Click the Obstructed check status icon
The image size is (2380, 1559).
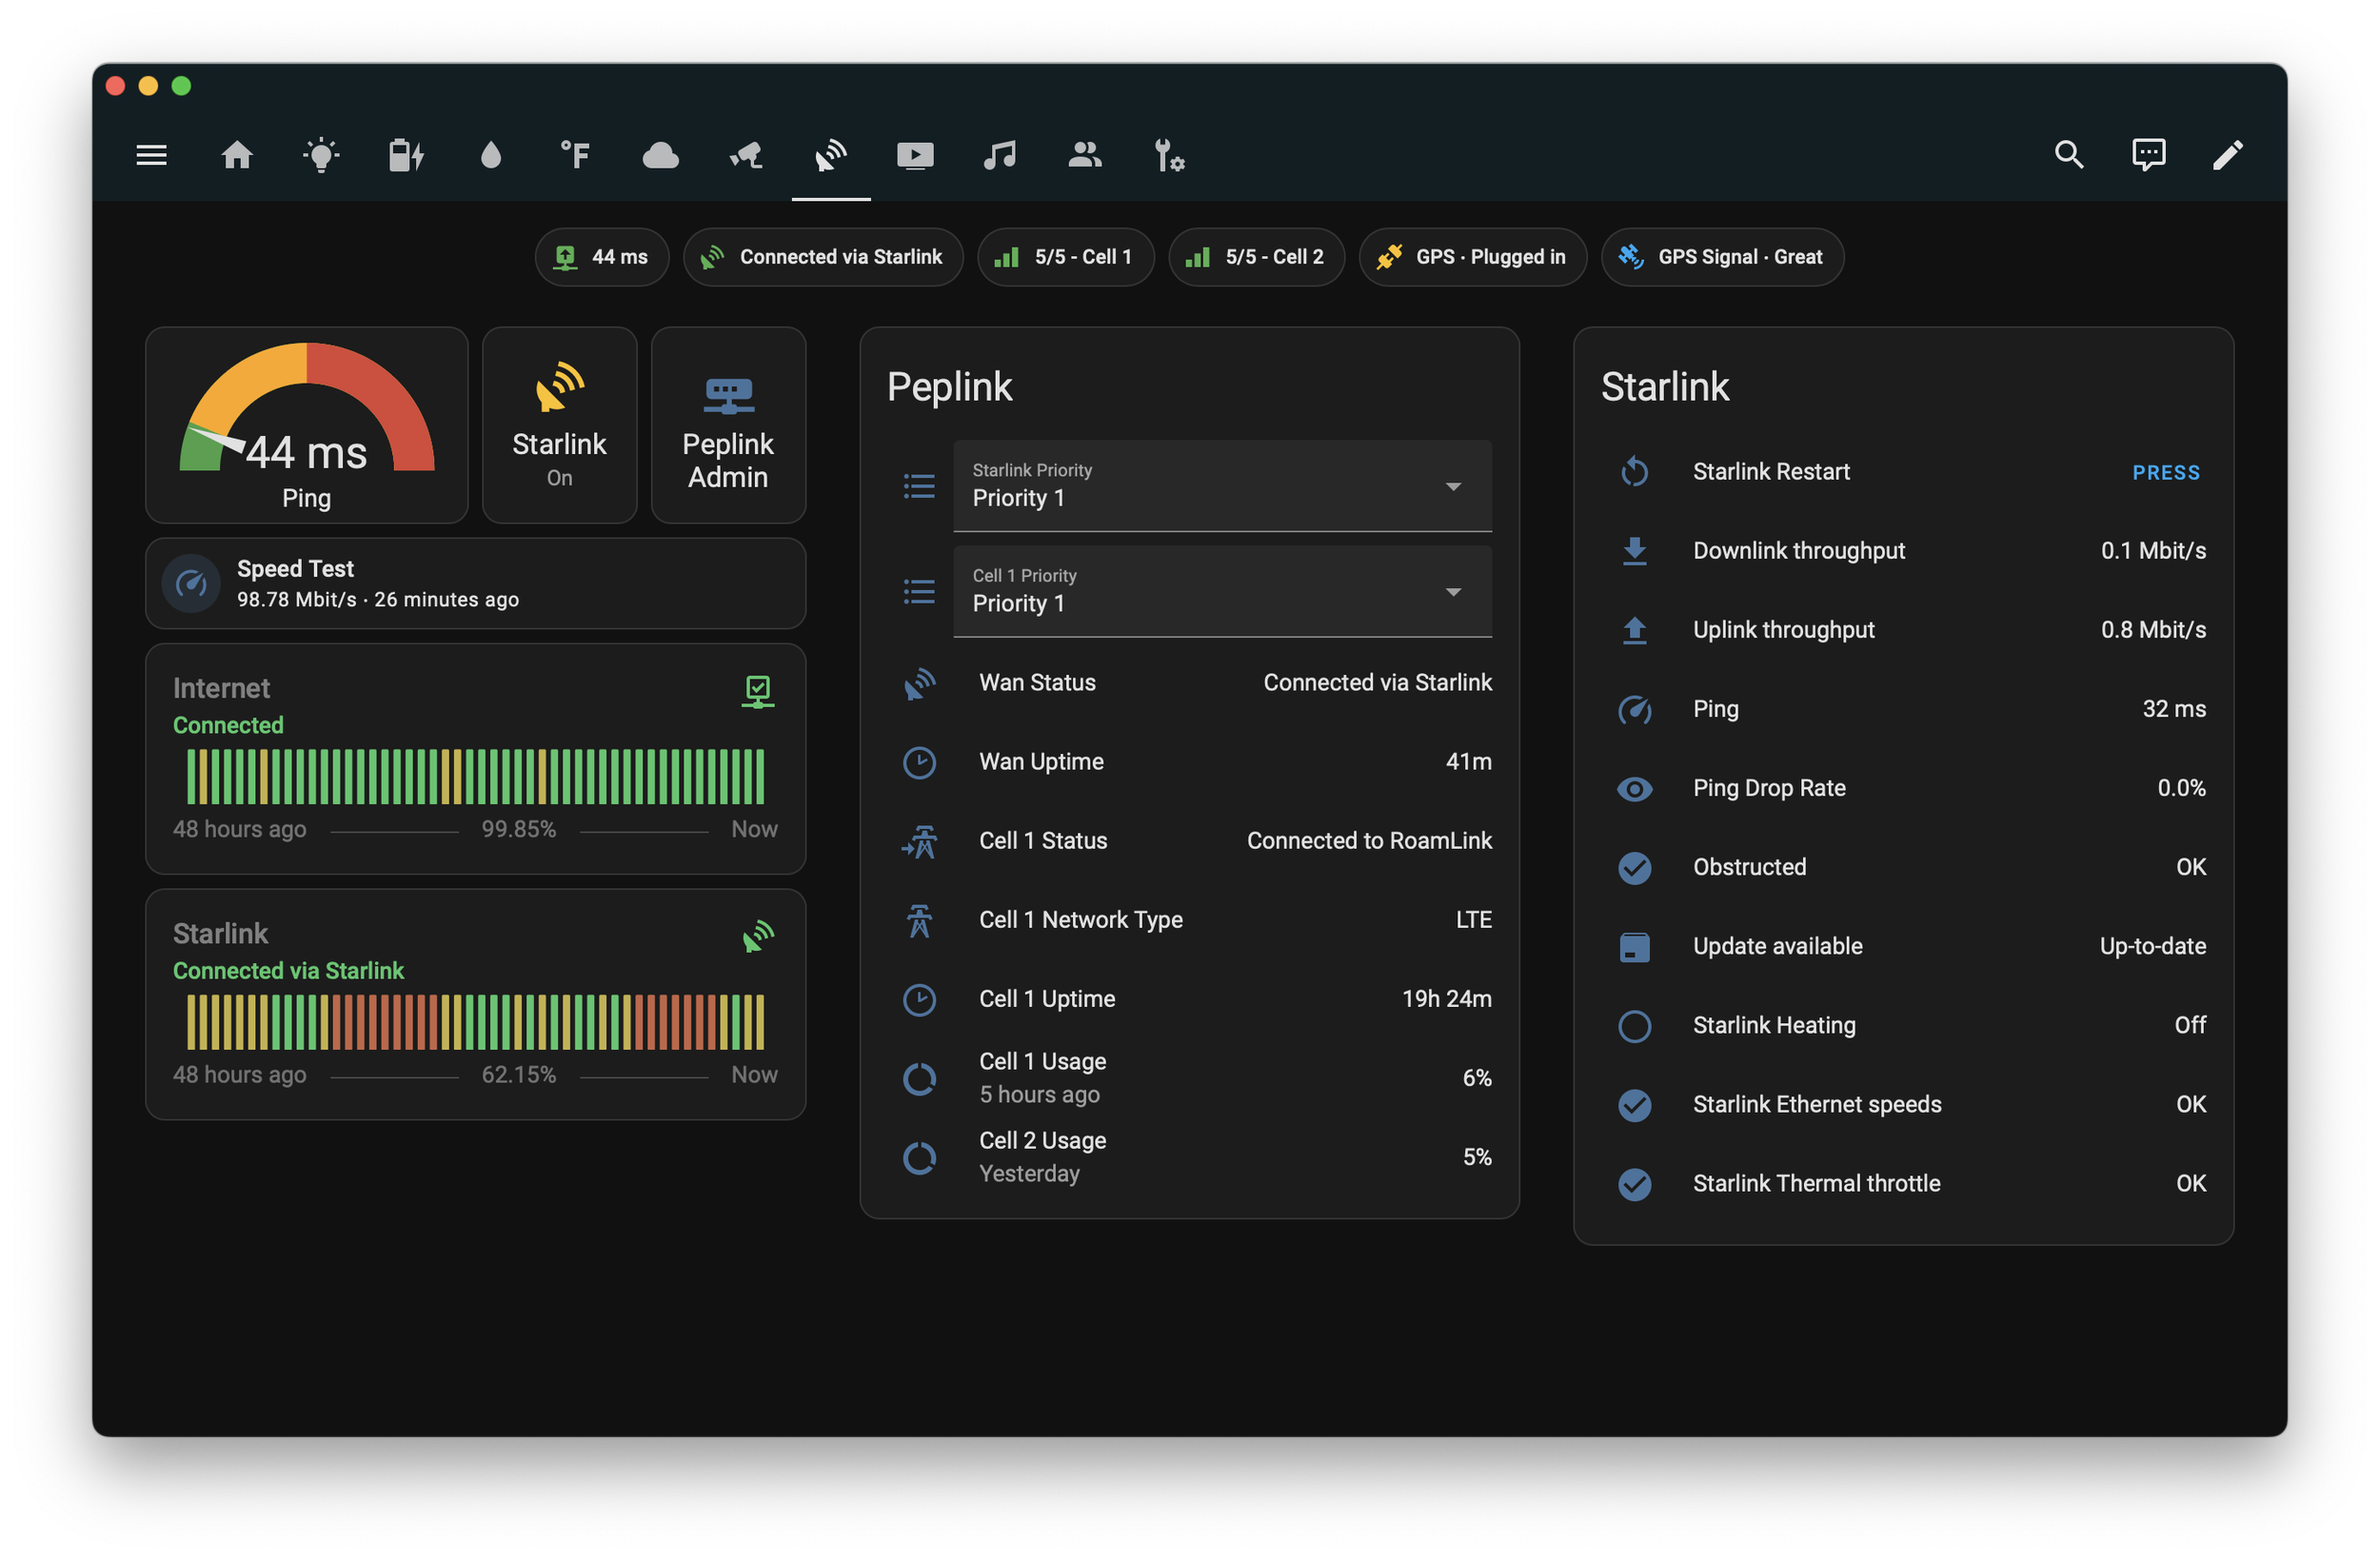coord(1634,868)
